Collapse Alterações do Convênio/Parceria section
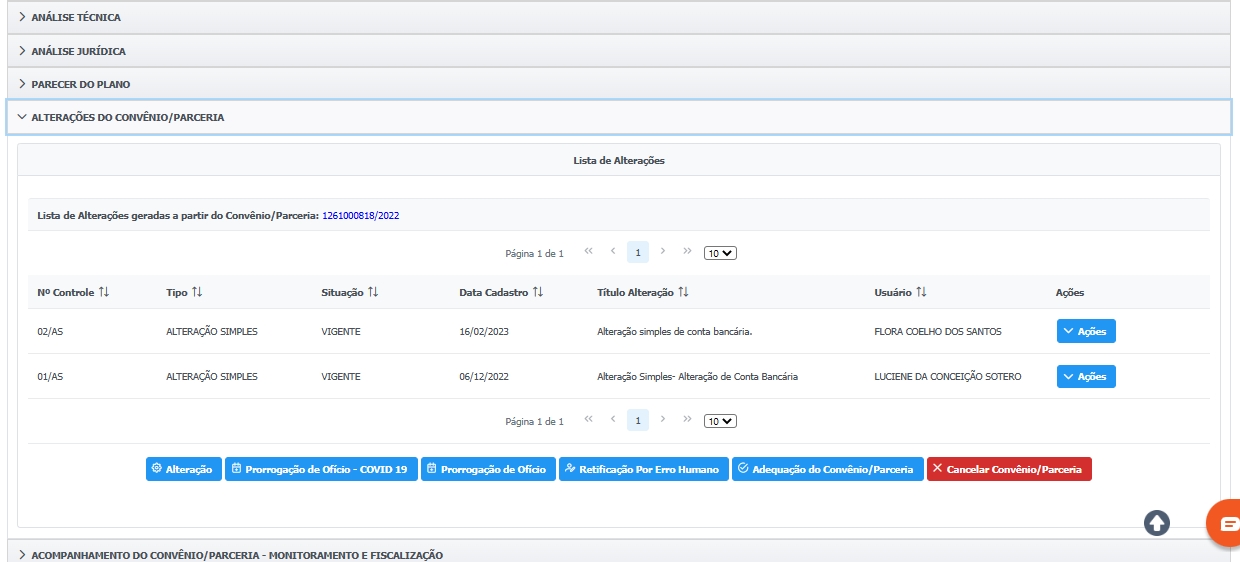The image size is (1240, 562). [x=127, y=117]
